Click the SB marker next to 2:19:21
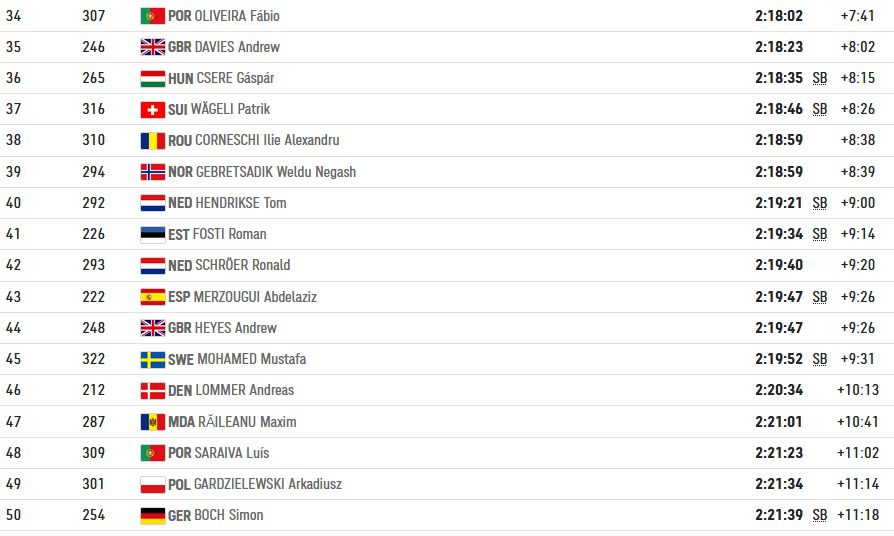The height and width of the screenshot is (536, 894). [x=820, y=203]
